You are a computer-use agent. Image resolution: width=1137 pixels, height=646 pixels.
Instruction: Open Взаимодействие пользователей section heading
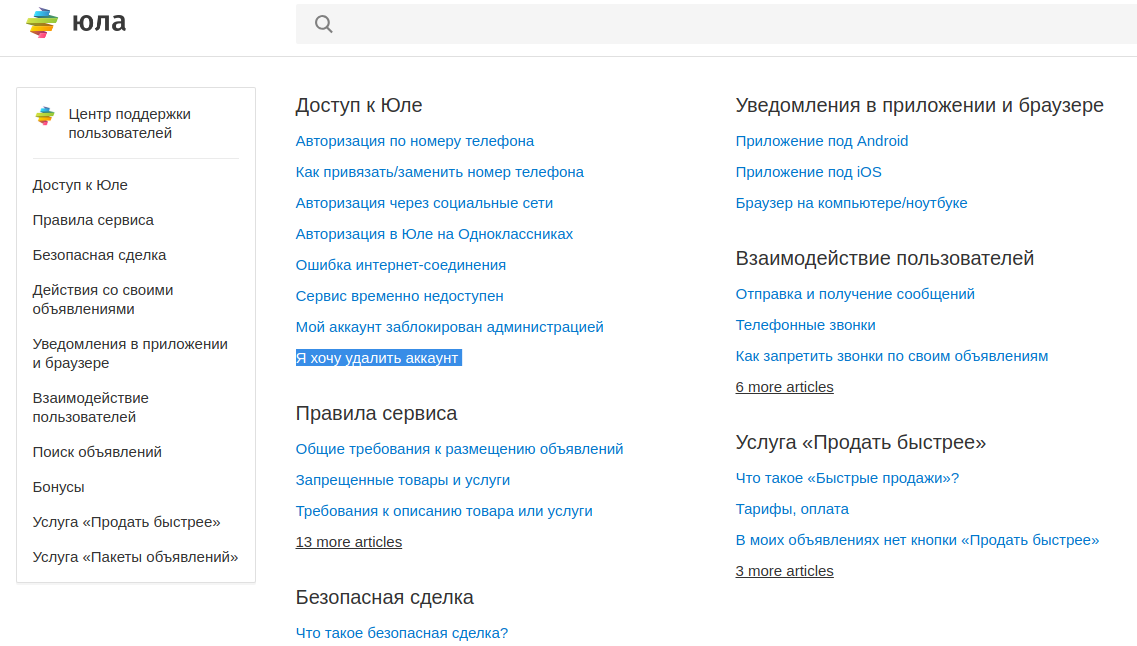[885, 258]
